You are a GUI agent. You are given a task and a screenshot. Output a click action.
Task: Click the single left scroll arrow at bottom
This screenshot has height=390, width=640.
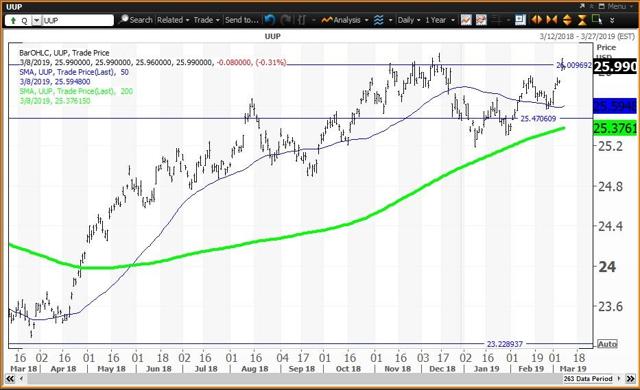pyautogui.click(x=22, y=379)
